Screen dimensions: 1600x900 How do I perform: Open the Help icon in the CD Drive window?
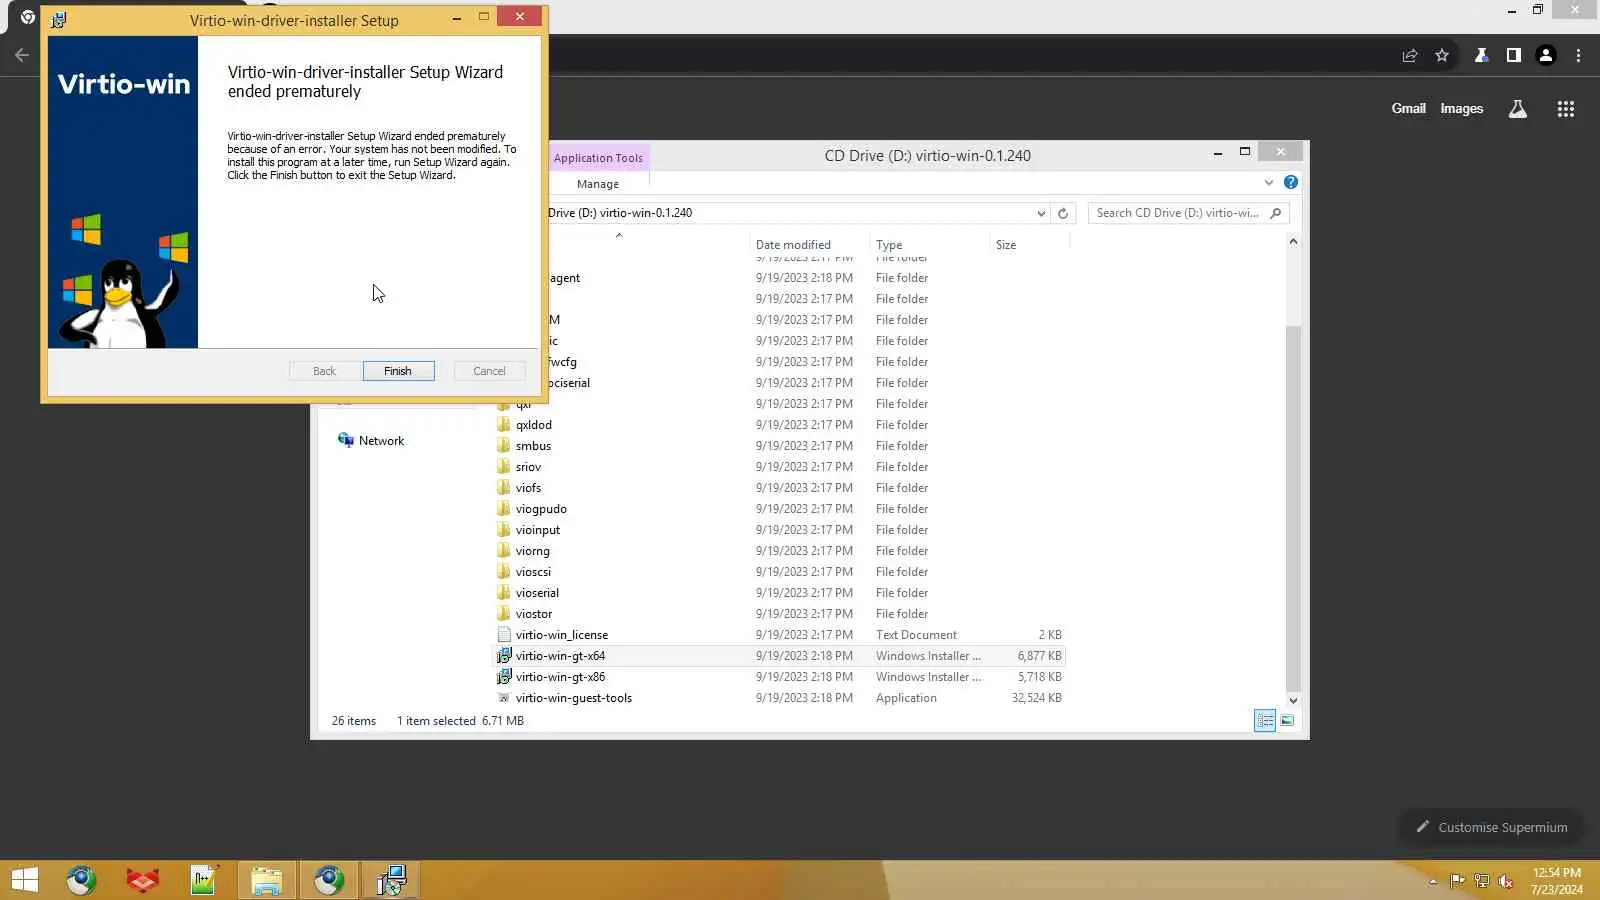(1291, 182)
